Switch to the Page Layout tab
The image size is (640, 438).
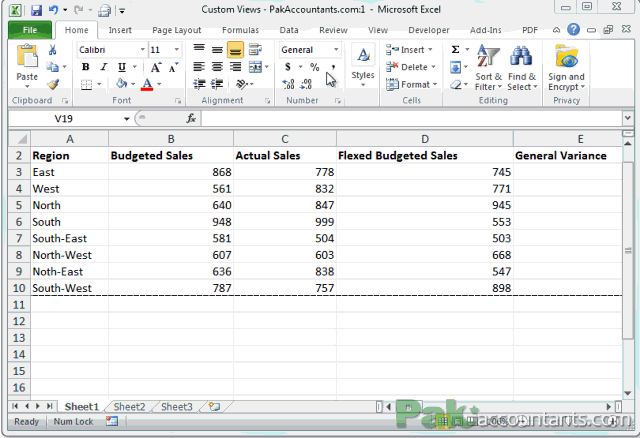point(176,30)
